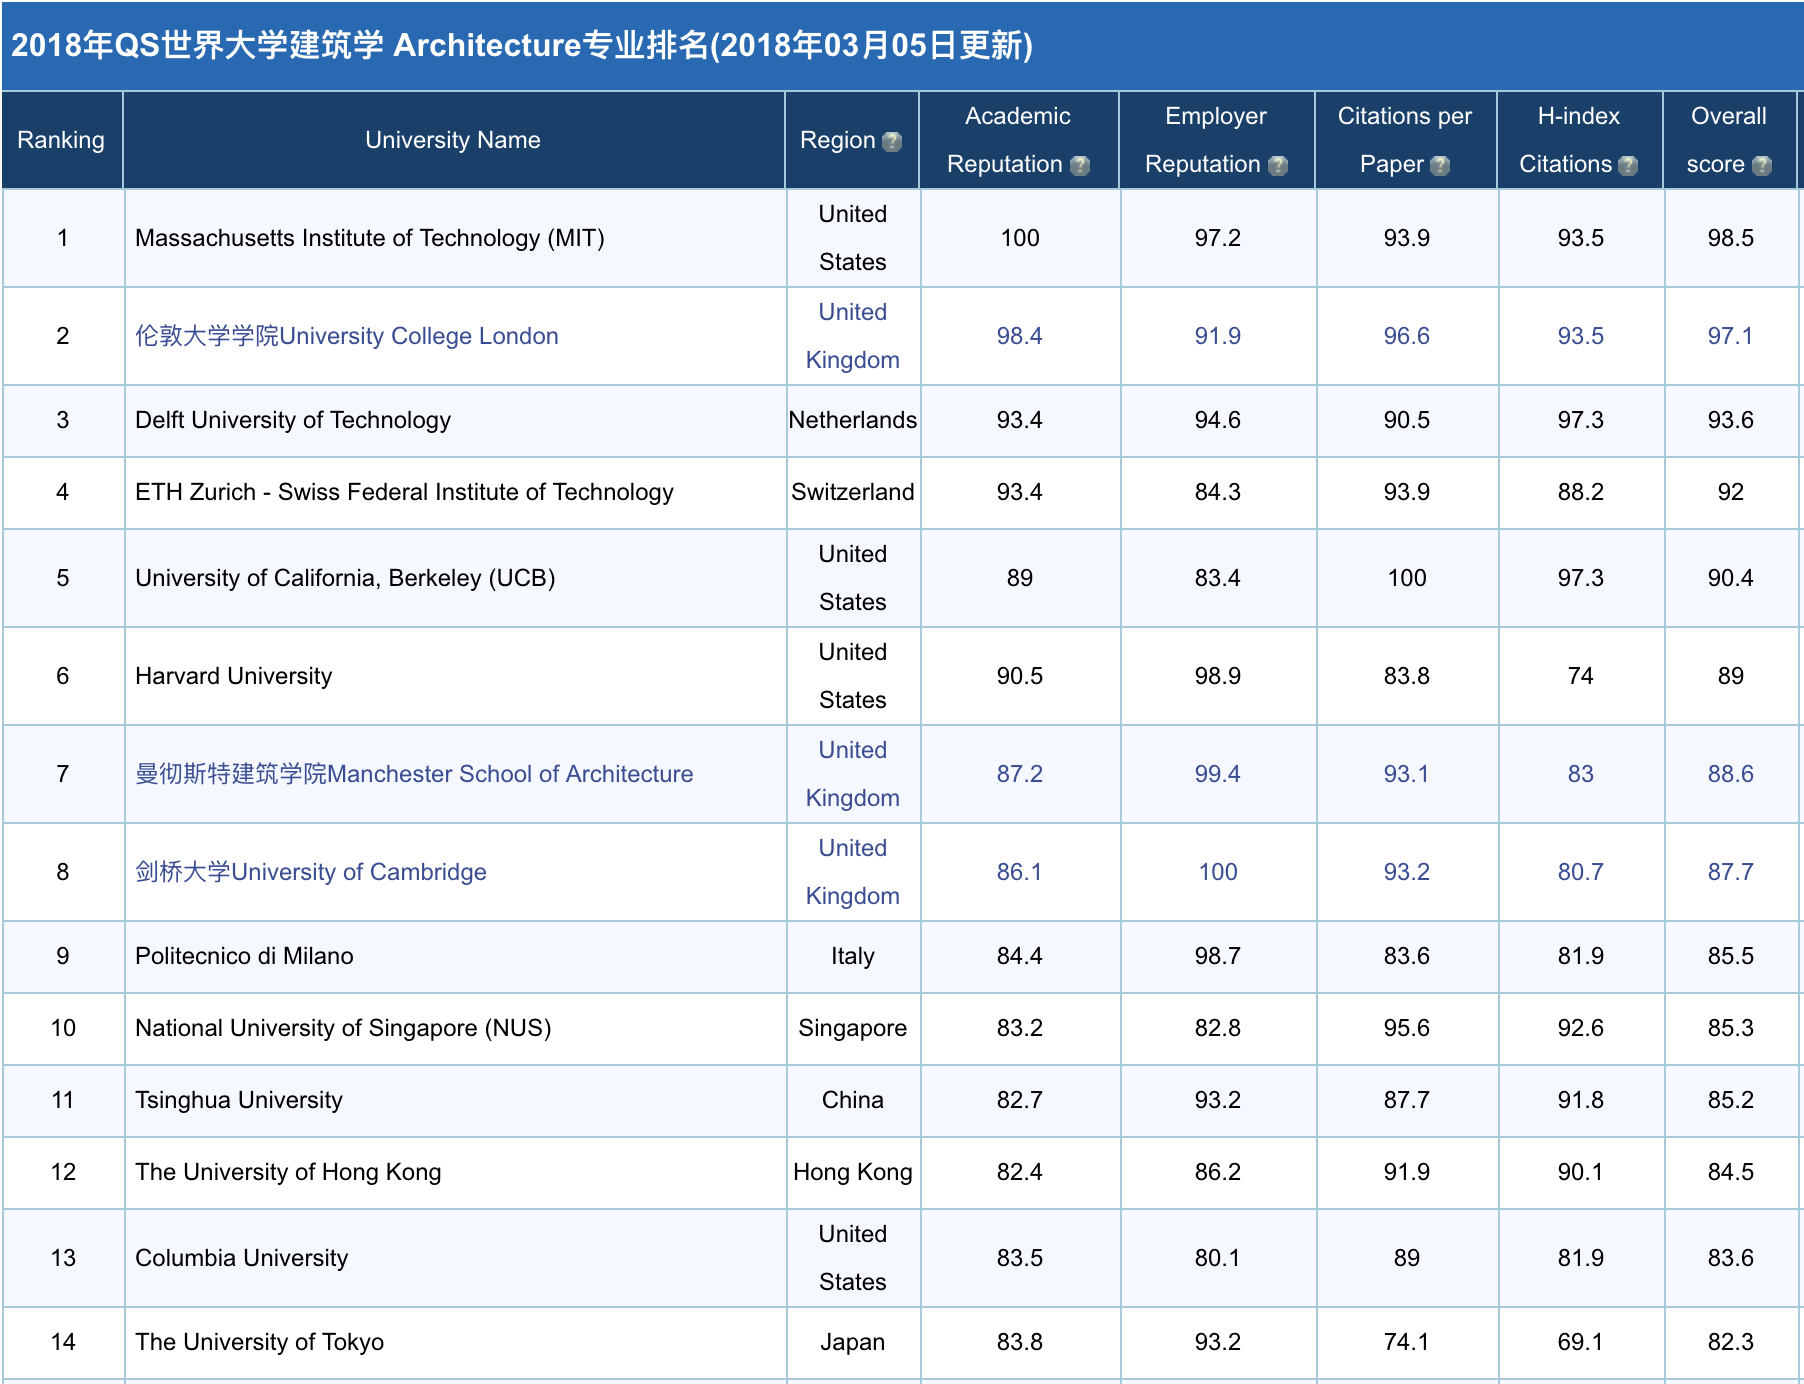Click help icon next to Employer Reputation
Viewport: 1804px width, 1384px height.
pos(1278,166)
